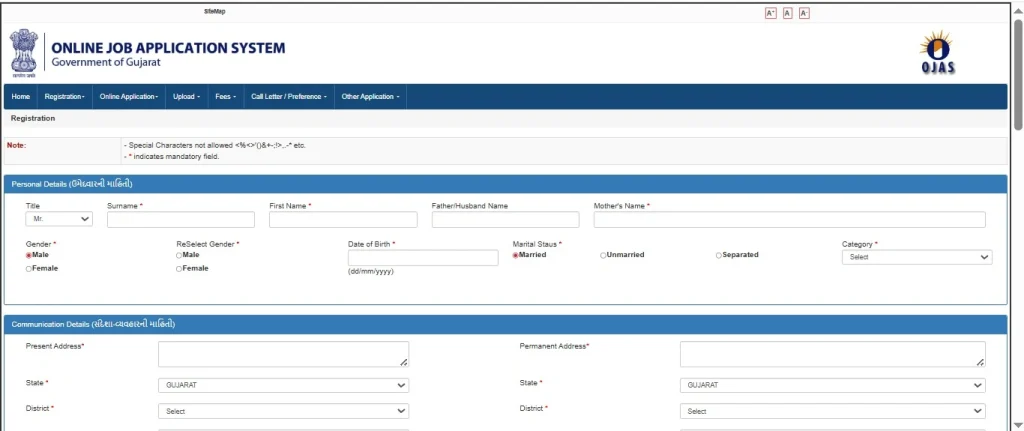Open the Registration menu
The width and height of the screenshot is (1024, 431).
click(65, 97)
